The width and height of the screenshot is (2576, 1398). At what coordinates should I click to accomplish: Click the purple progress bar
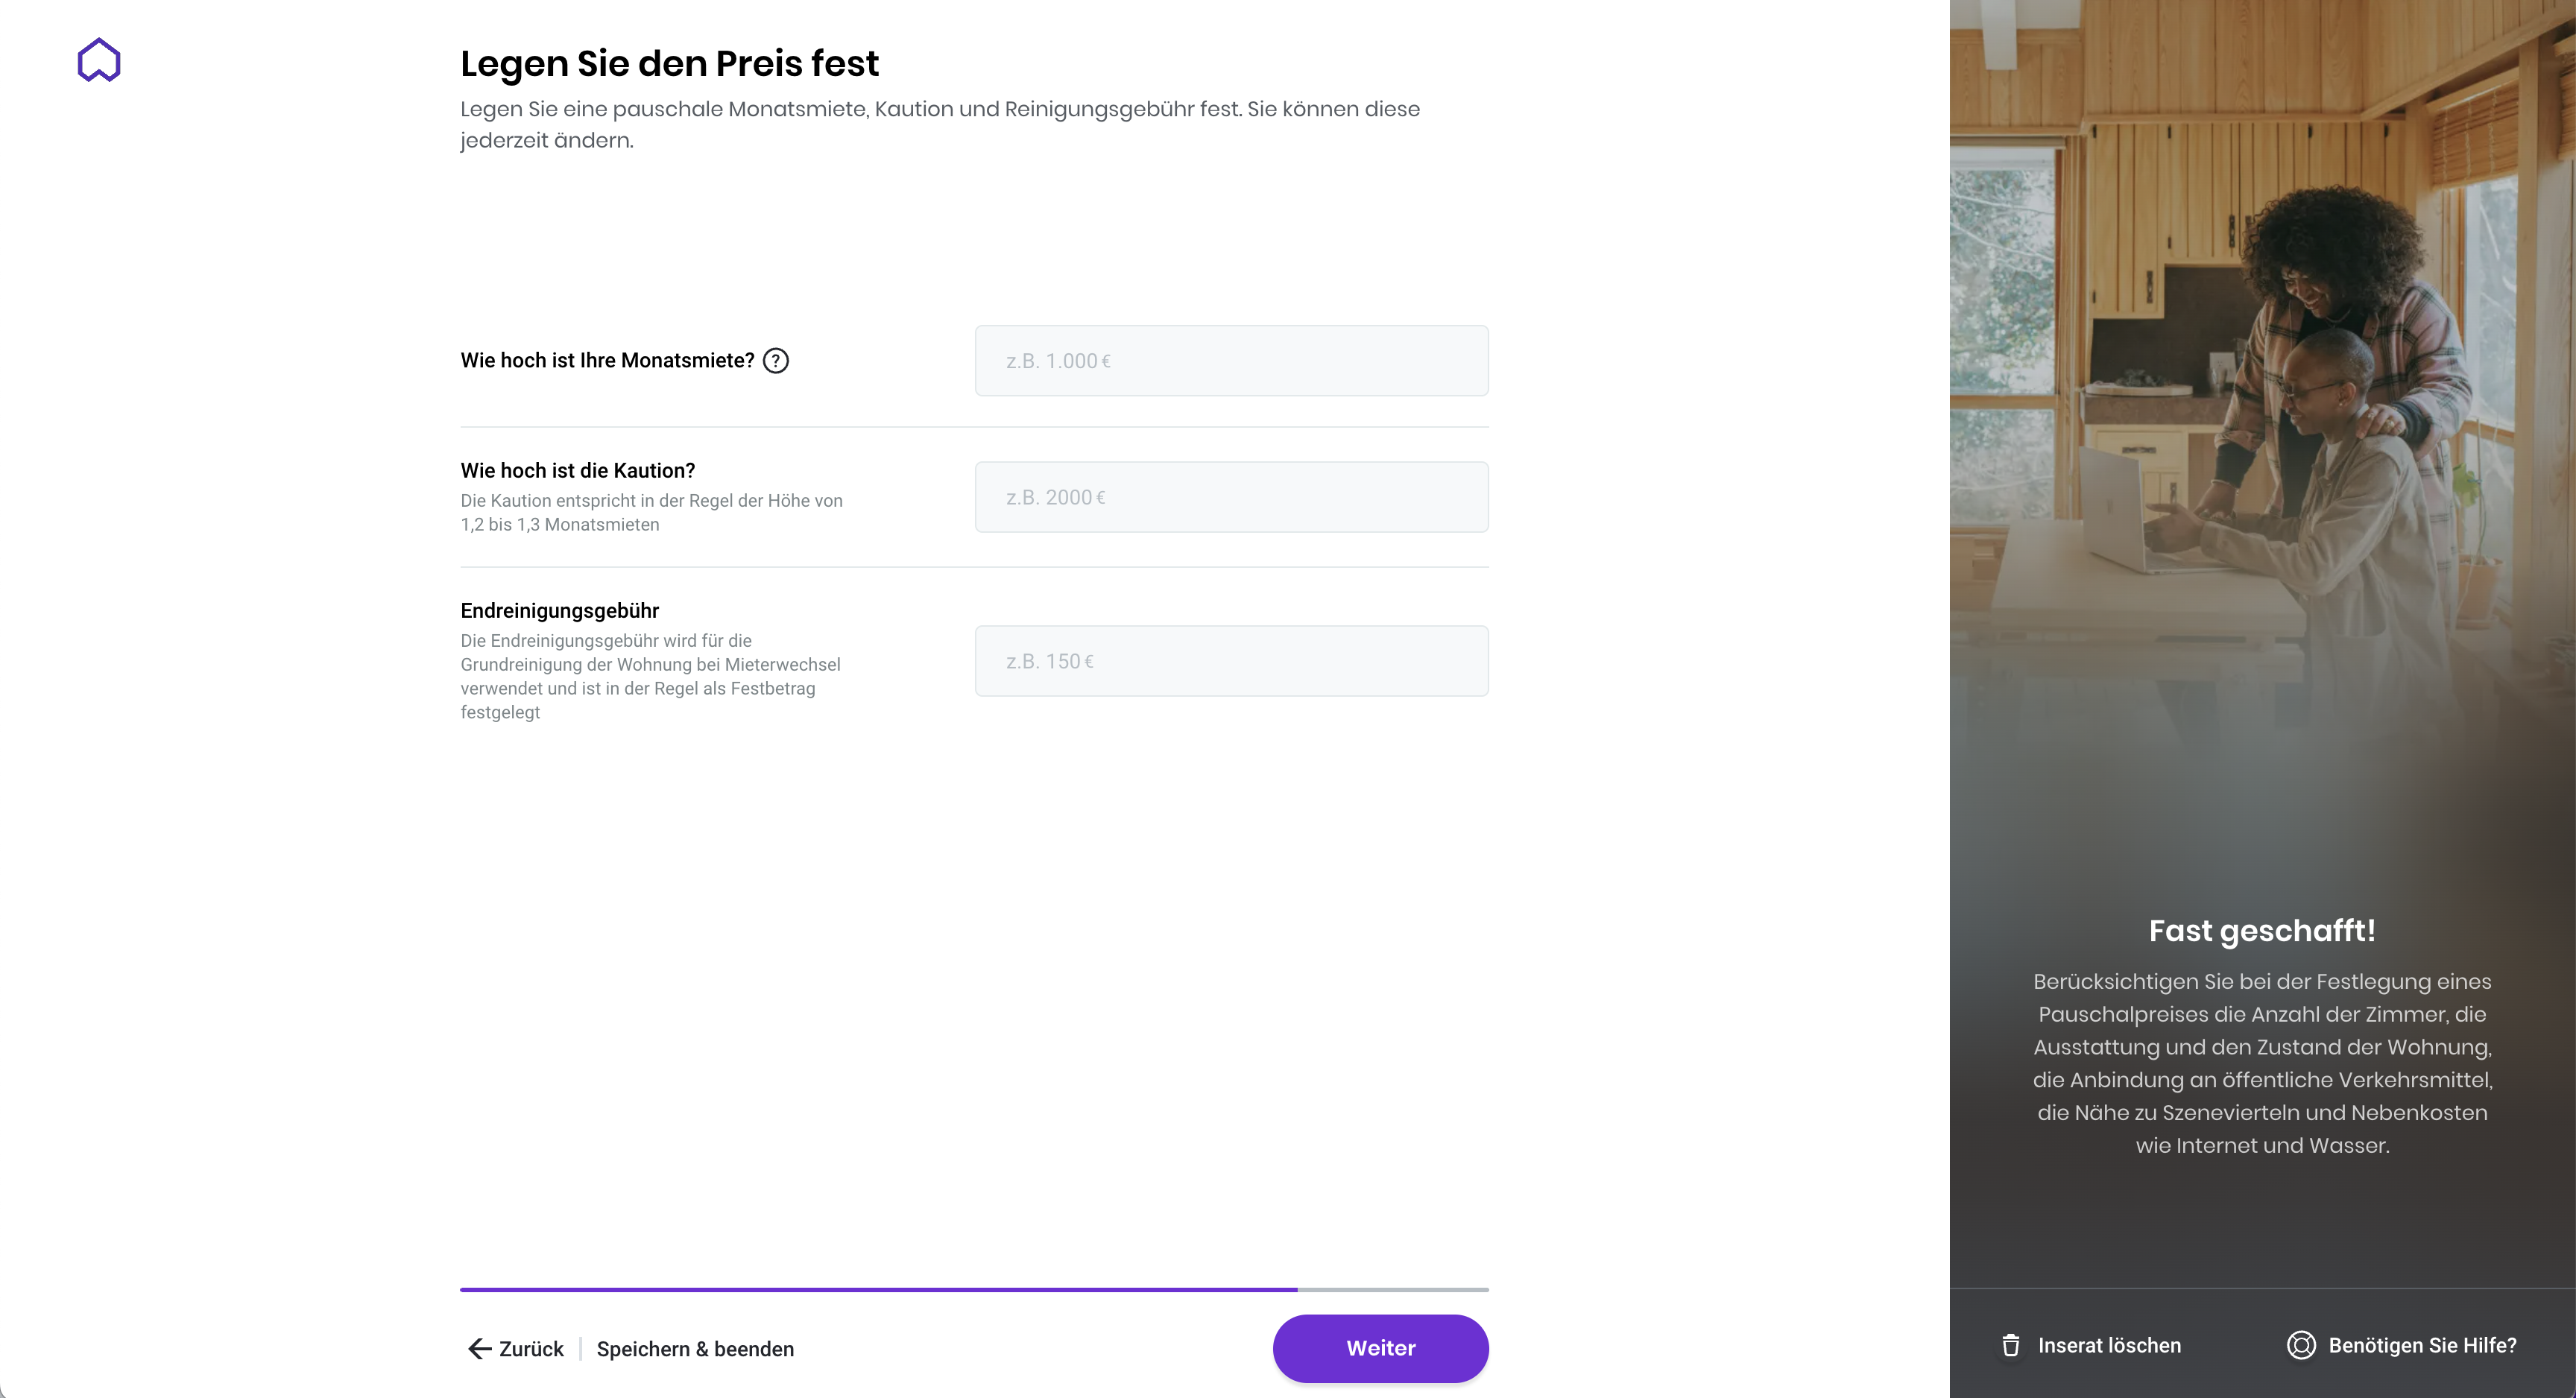point(878,1290)
